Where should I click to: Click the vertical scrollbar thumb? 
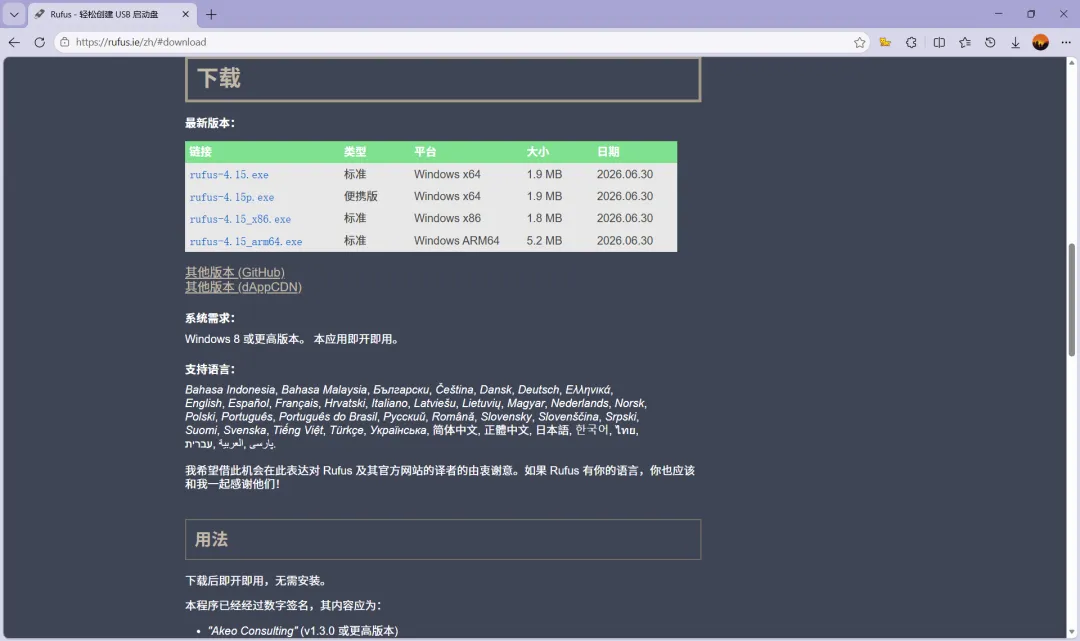(x=1071, y=300)
